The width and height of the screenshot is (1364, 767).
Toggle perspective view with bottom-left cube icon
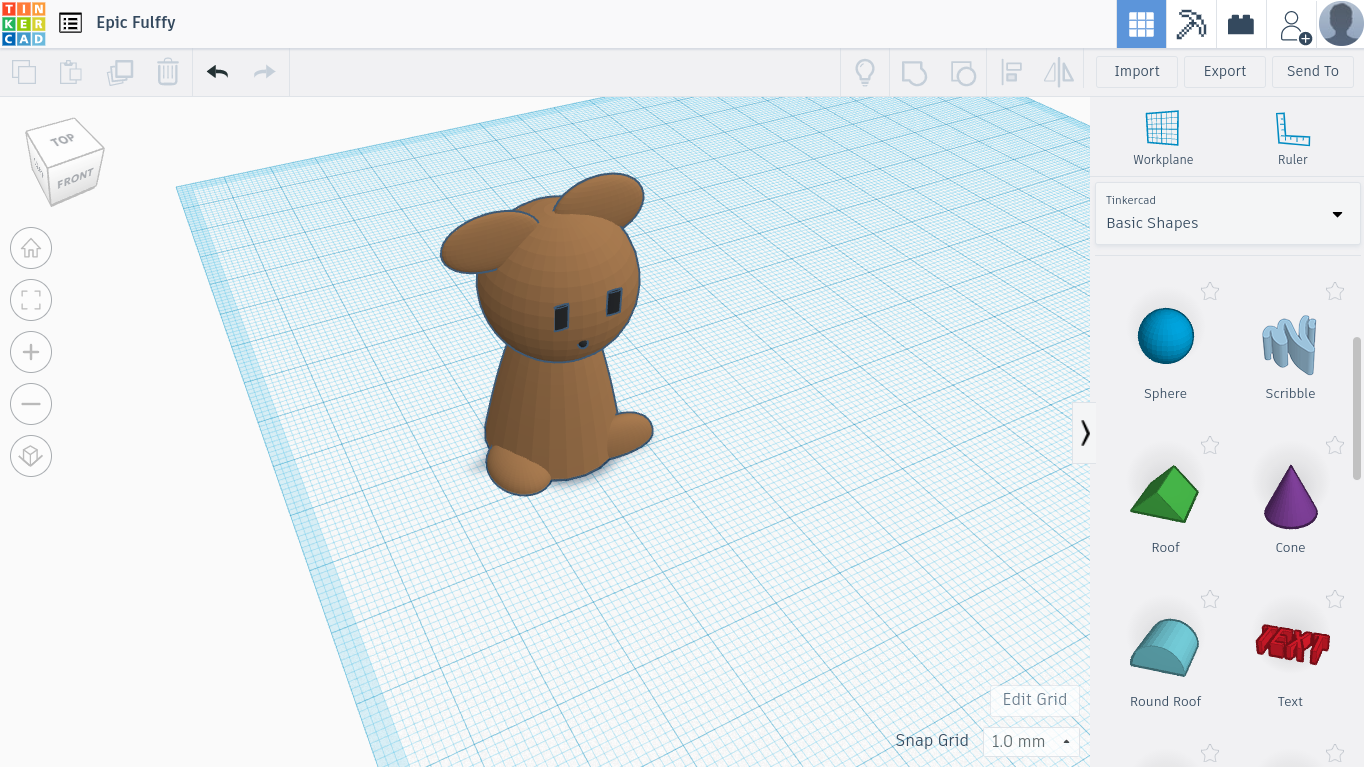coord(31,455)
